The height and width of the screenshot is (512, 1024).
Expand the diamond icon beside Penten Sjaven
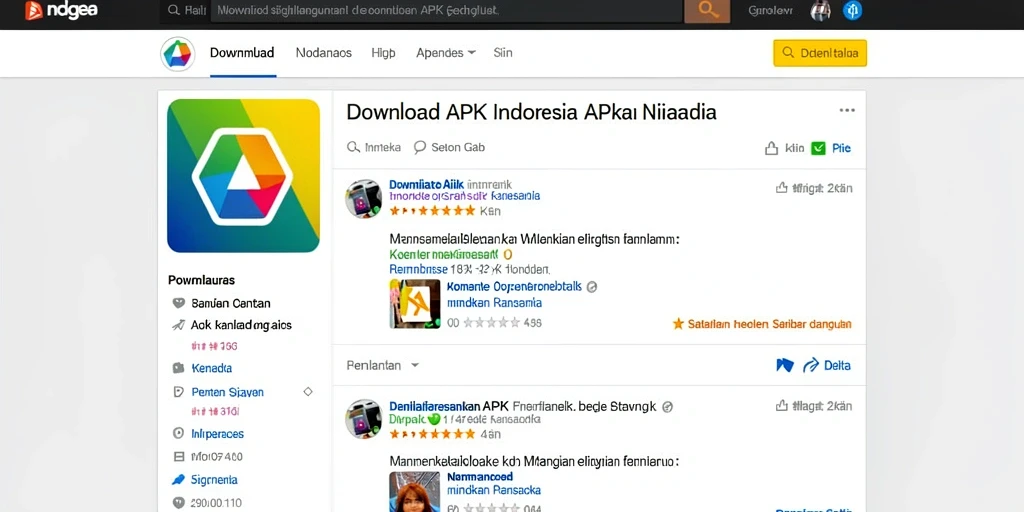click(x=308, y=392)
